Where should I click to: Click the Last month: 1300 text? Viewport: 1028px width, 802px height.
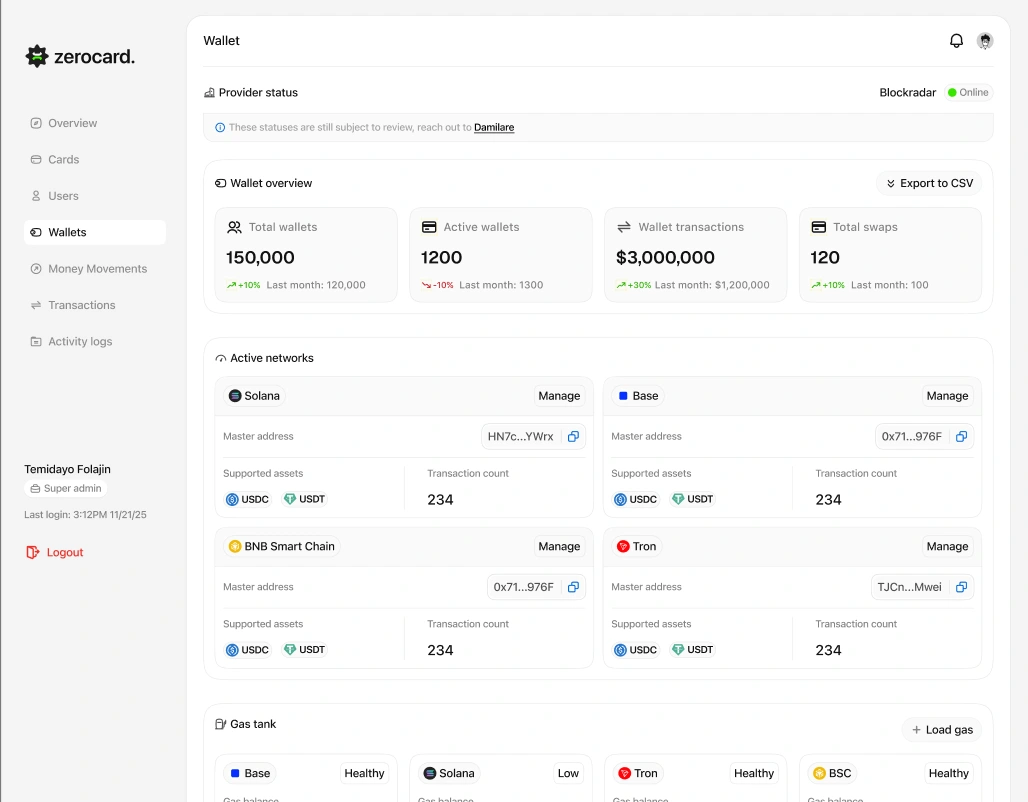click(x=501, y=285)
